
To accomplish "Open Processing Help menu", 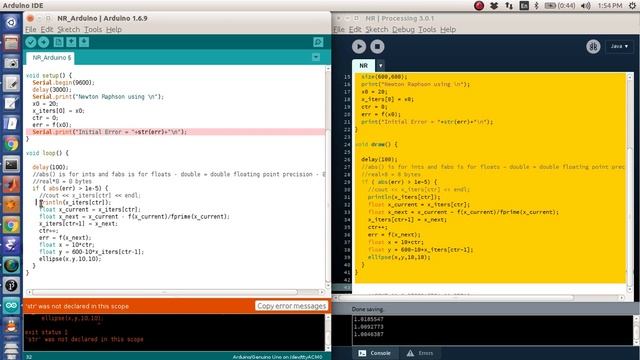I will click(448, 29).
